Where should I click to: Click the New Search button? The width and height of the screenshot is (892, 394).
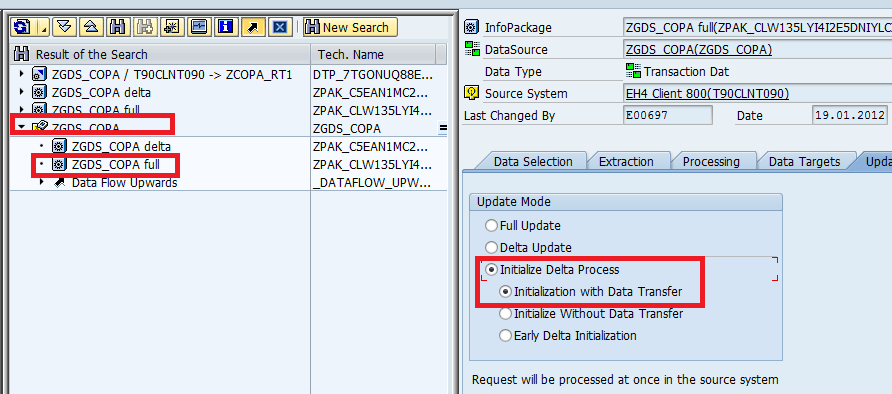coord(349,27)
